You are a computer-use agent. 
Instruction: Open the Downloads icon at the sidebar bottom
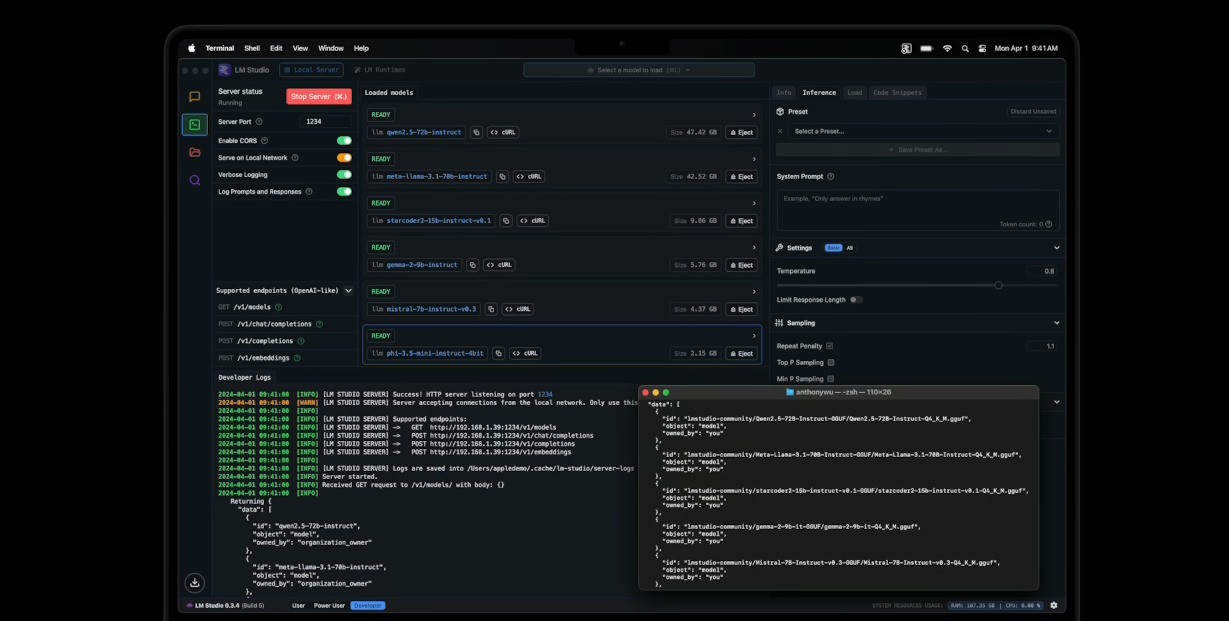pyautogui.click(x=194, y=582)
